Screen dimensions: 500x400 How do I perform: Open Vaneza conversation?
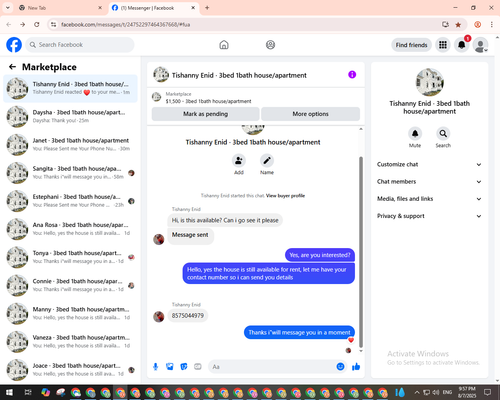(x=70, y=342)
